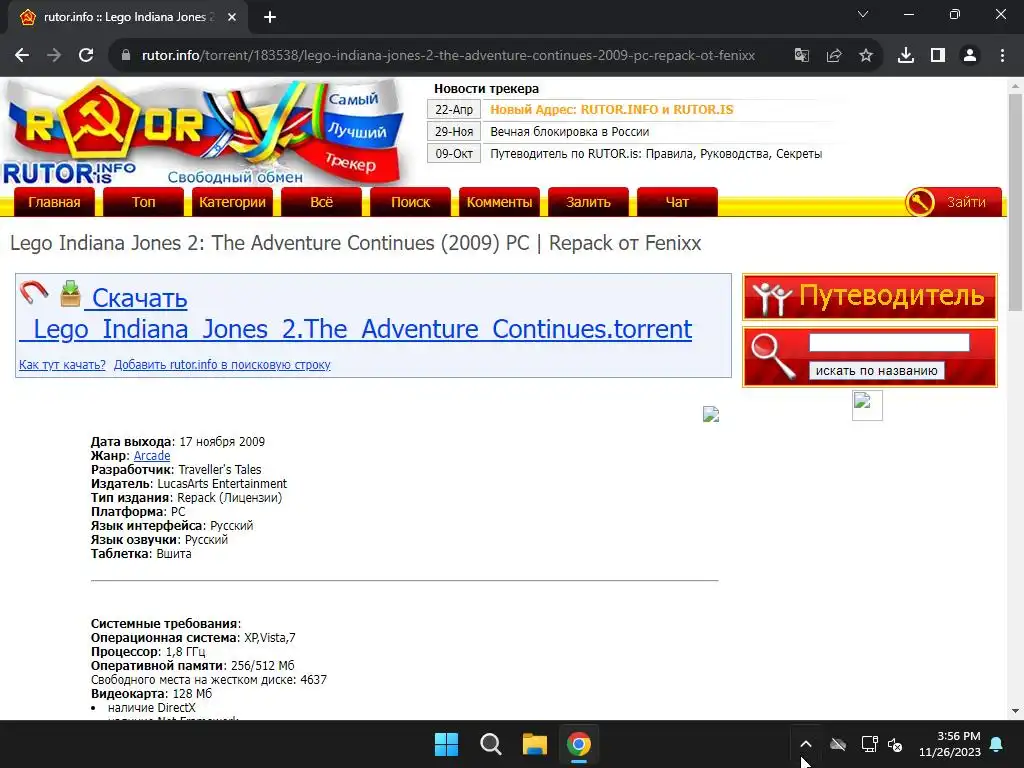Focus the search-by-name input field
This screenshot has width=1024, height=768.
[889, 342]
